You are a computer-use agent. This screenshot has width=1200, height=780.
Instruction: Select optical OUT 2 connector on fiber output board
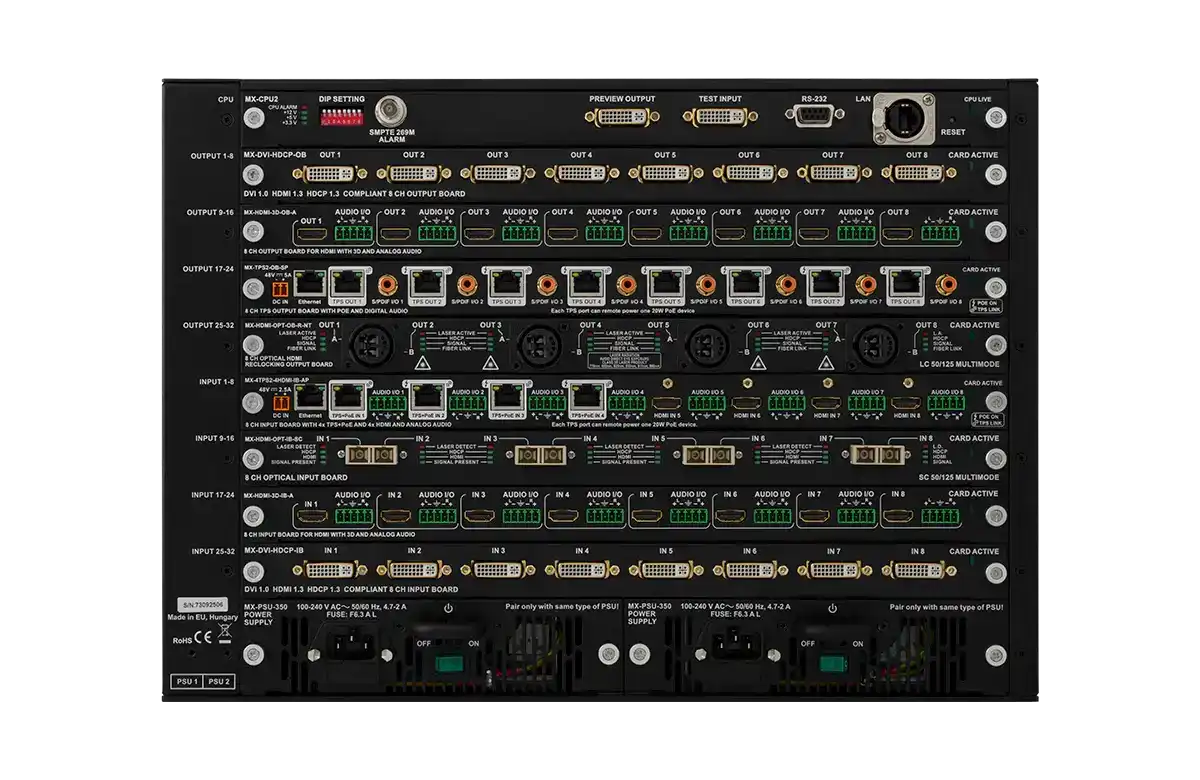tap(372, 345)
